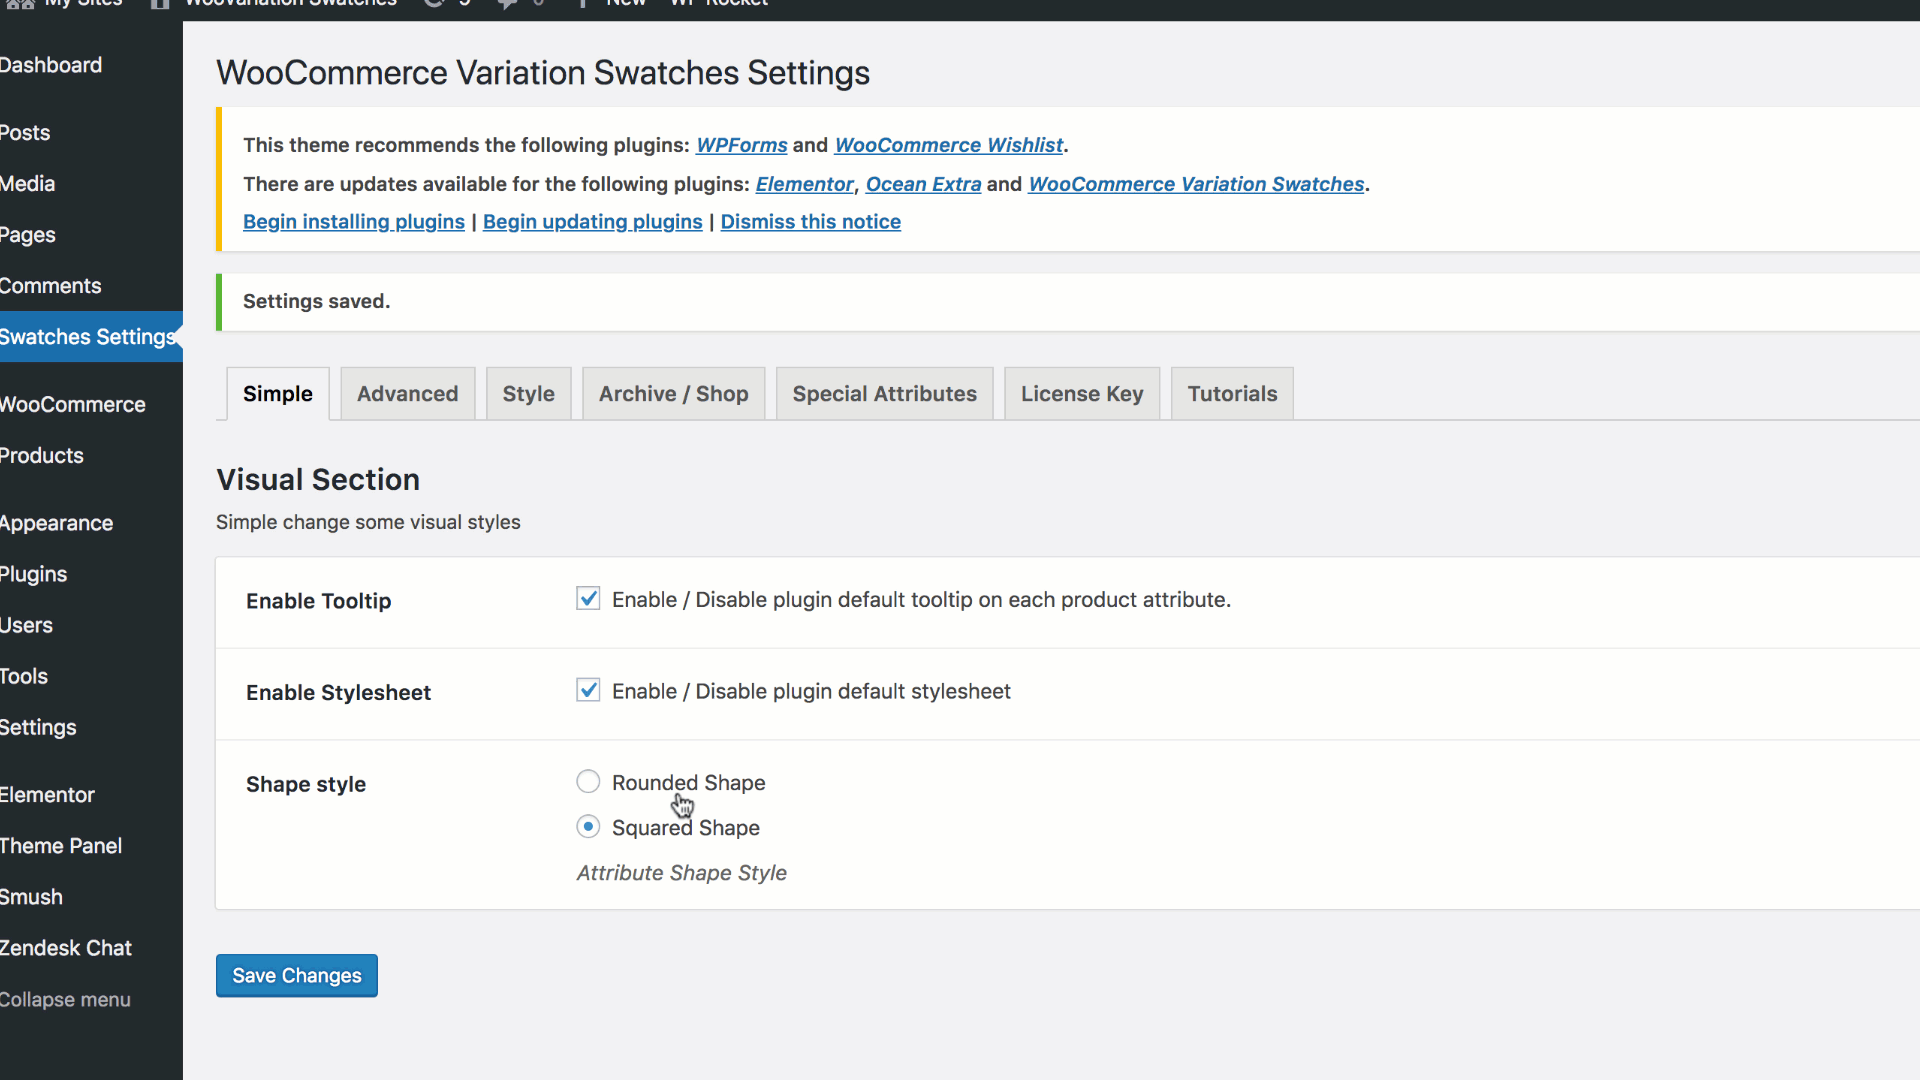Viewport: 1920px width, 1080px height.
Task: Click the comments bubble icon in admin bar
Action: [x=508, y=4]
